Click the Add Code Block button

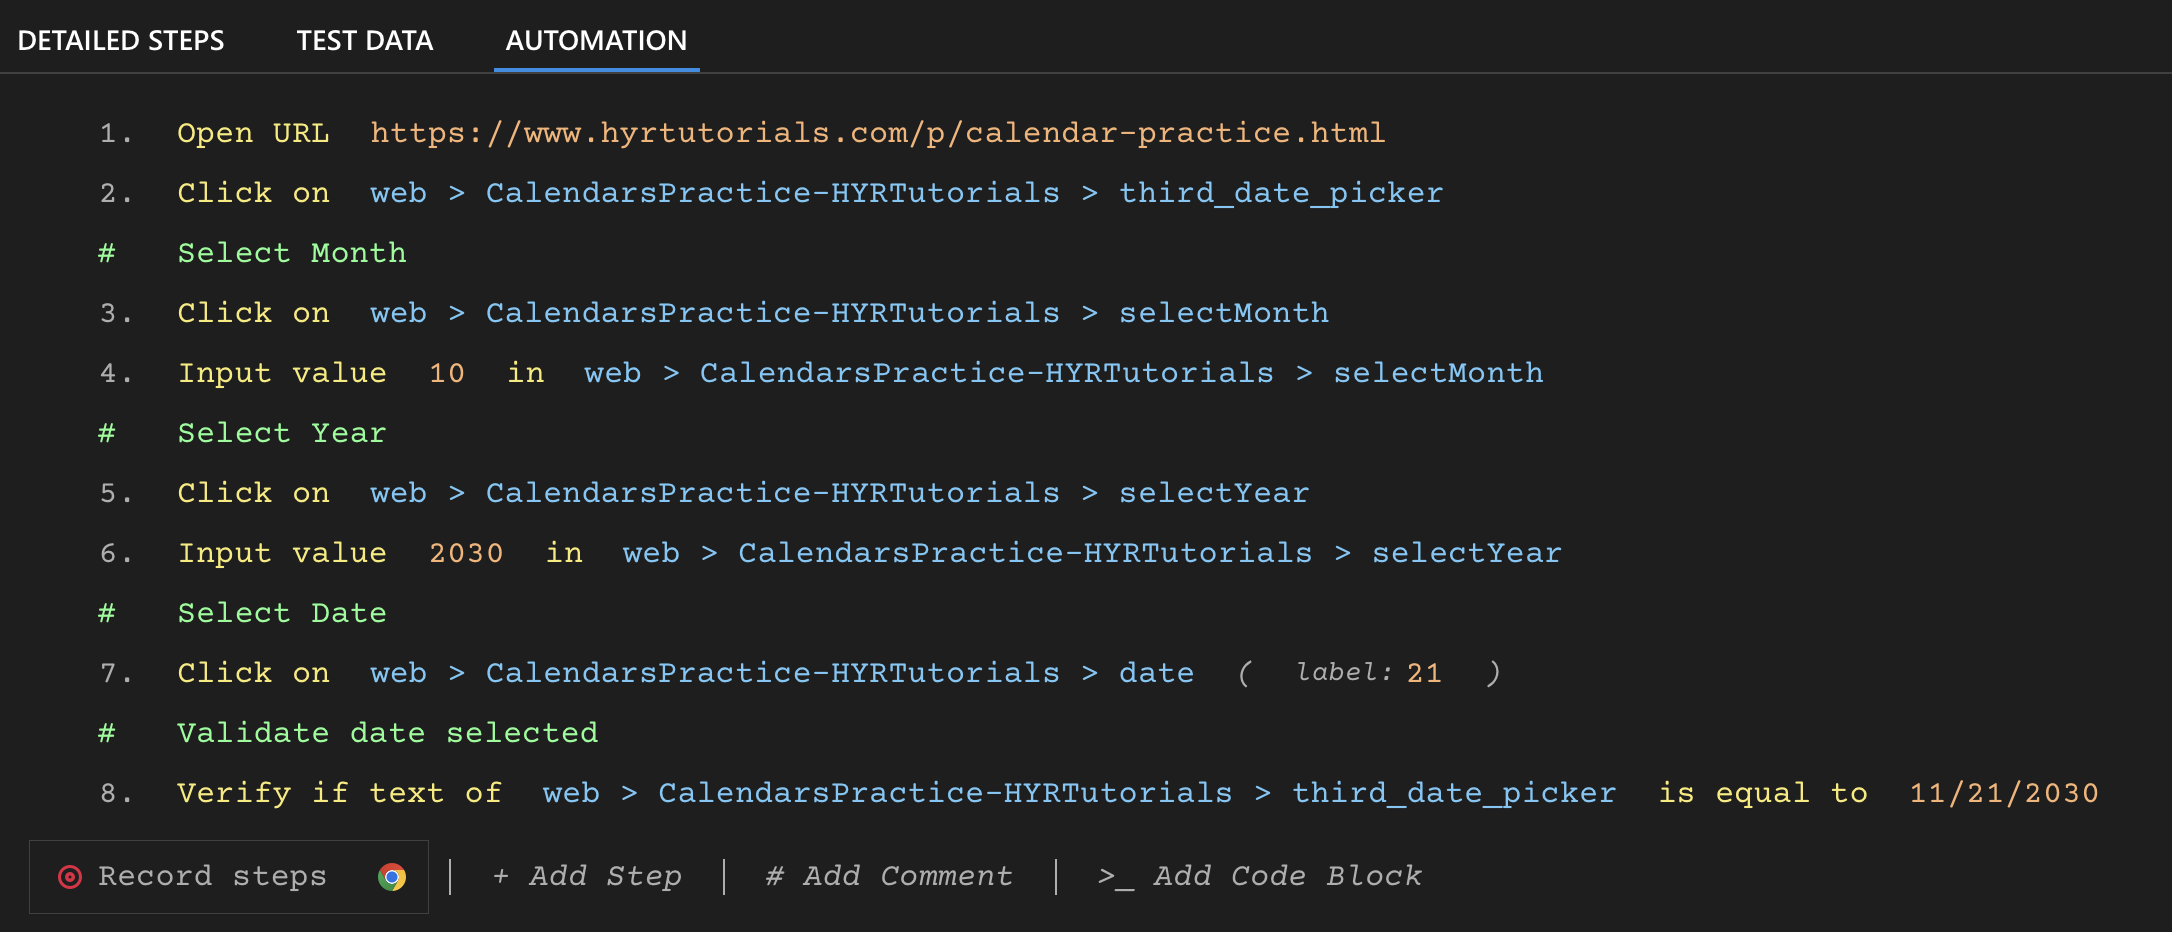click(x=1259, y=877)
